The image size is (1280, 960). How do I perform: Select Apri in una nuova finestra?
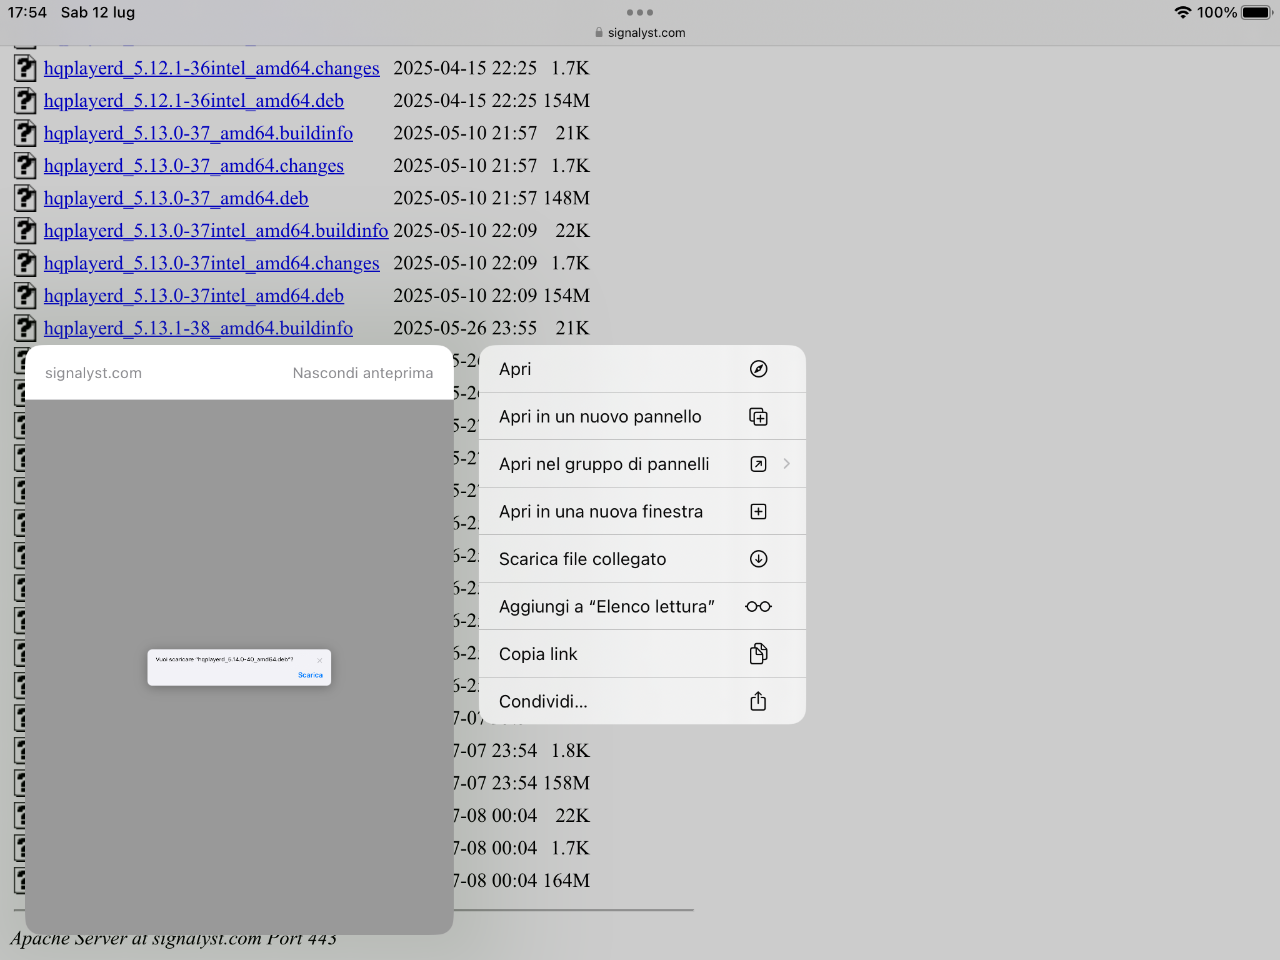(x=601, y=512)
